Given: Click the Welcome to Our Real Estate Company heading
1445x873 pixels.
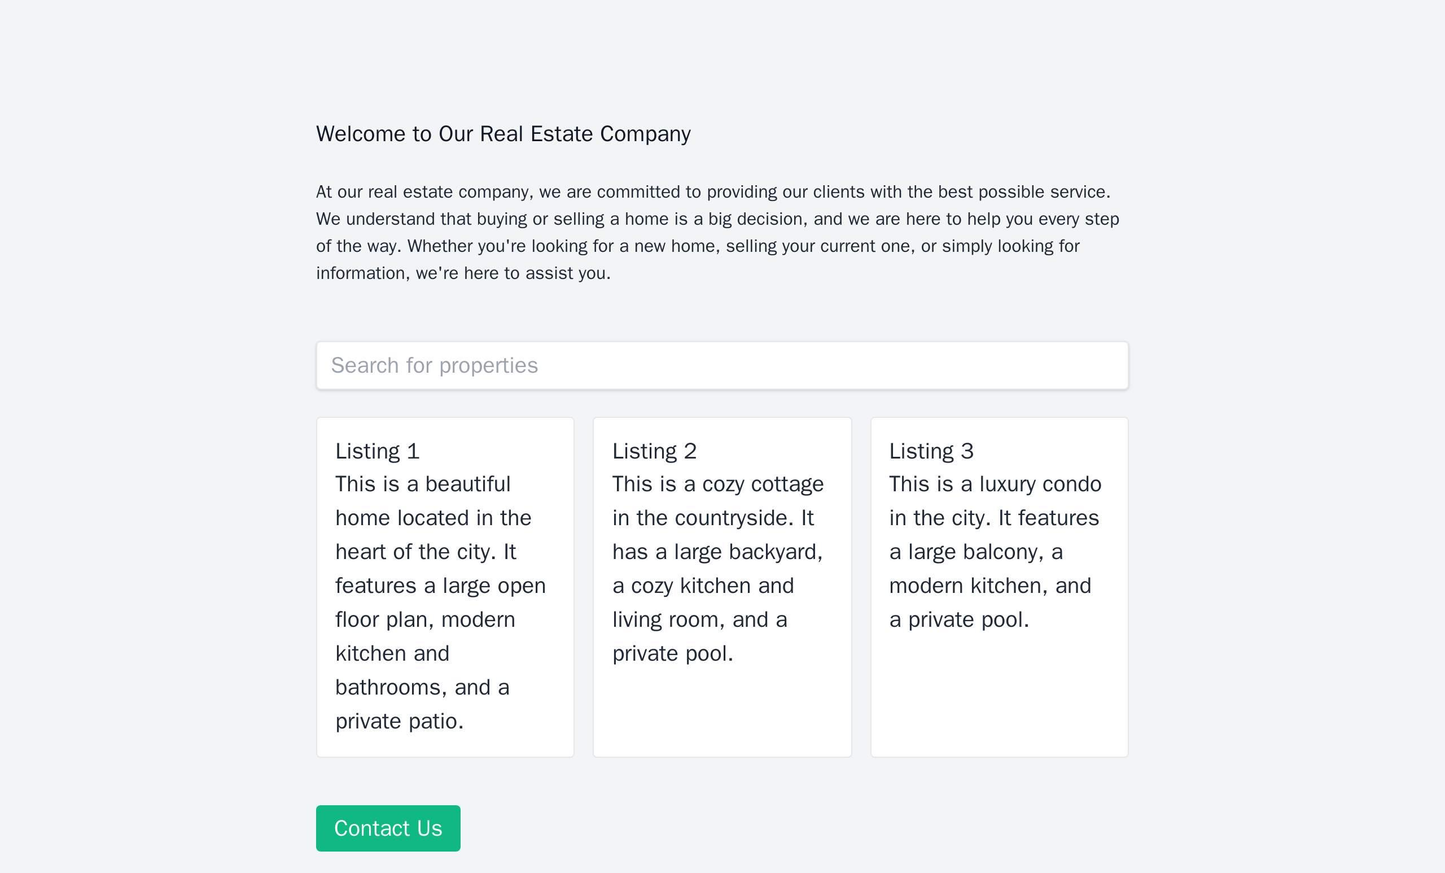Looking at the screenshot, I should tap(503, 133).
